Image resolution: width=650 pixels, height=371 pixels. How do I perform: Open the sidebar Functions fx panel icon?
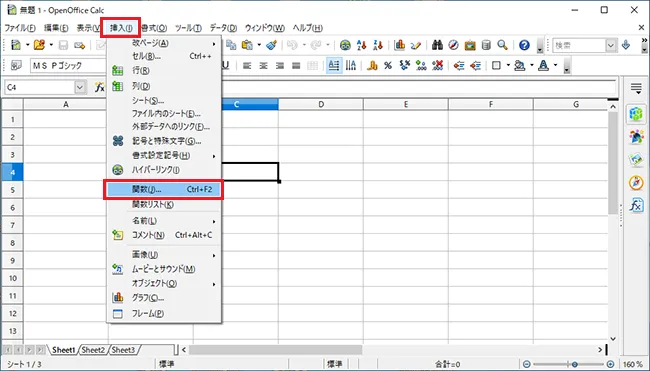(636, 205)
